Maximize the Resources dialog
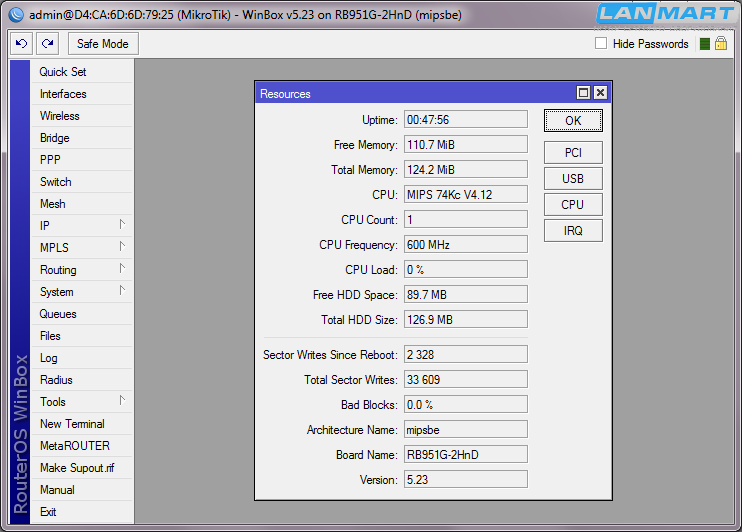The image size is (742, 532). click(x=583, y=93)
